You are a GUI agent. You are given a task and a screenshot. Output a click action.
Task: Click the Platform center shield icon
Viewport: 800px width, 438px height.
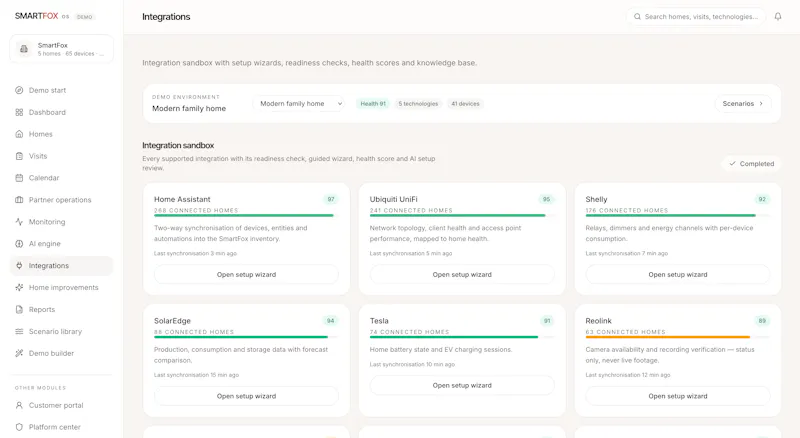click(19, 427)
